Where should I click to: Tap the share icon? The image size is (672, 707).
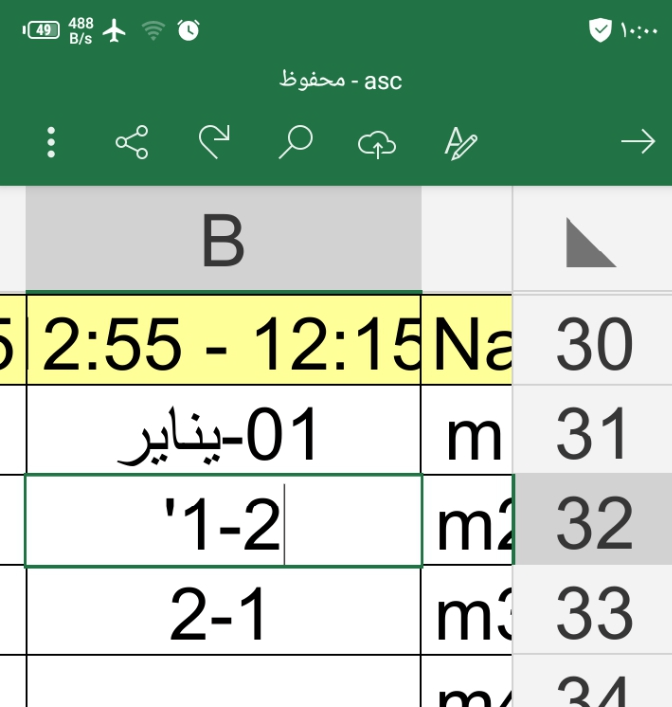pos(132,143)
